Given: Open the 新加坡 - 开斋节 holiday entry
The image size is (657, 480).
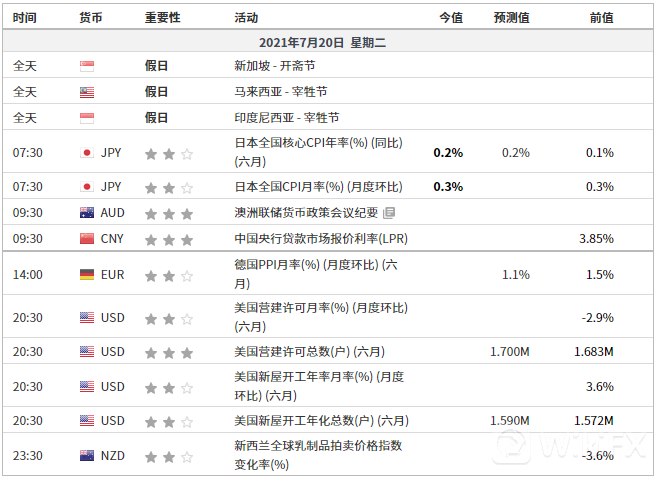Looking at the screenshot, I should click(x=274, y=66).
